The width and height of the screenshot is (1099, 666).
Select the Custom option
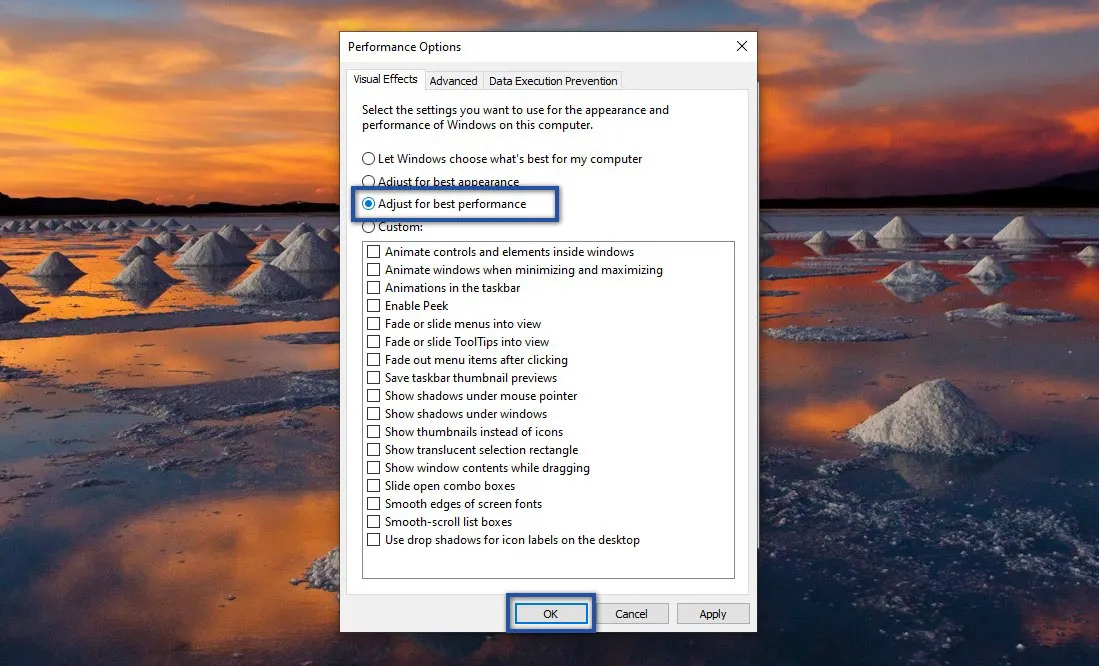click(368, 227)
